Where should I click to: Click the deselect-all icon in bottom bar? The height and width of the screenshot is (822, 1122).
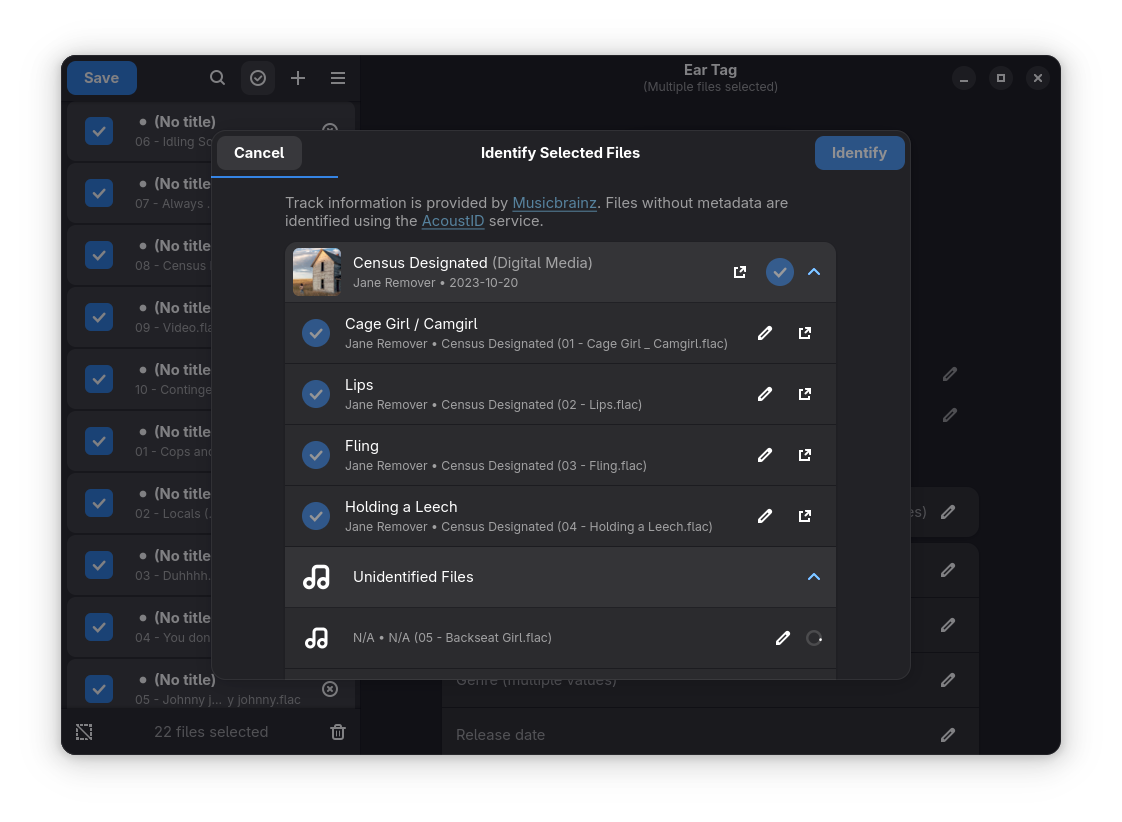pos(84,732)
